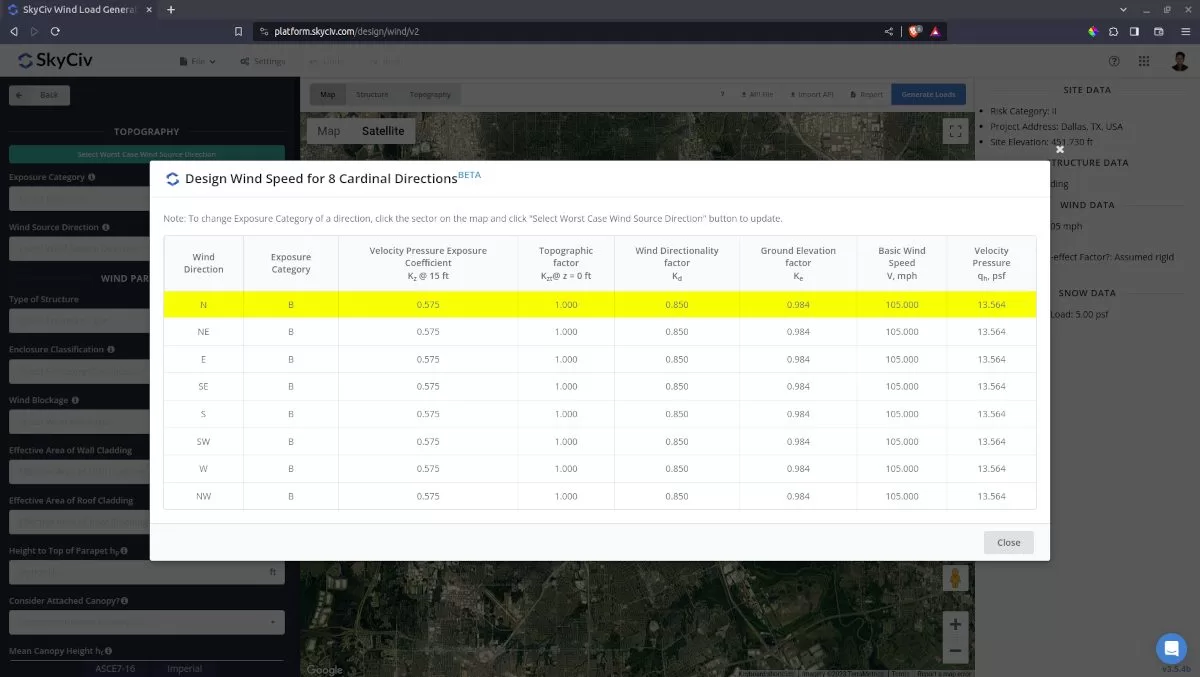1200x677 pixels.
Task: Zoom in on the map with plus
Action: pos(955,624)
